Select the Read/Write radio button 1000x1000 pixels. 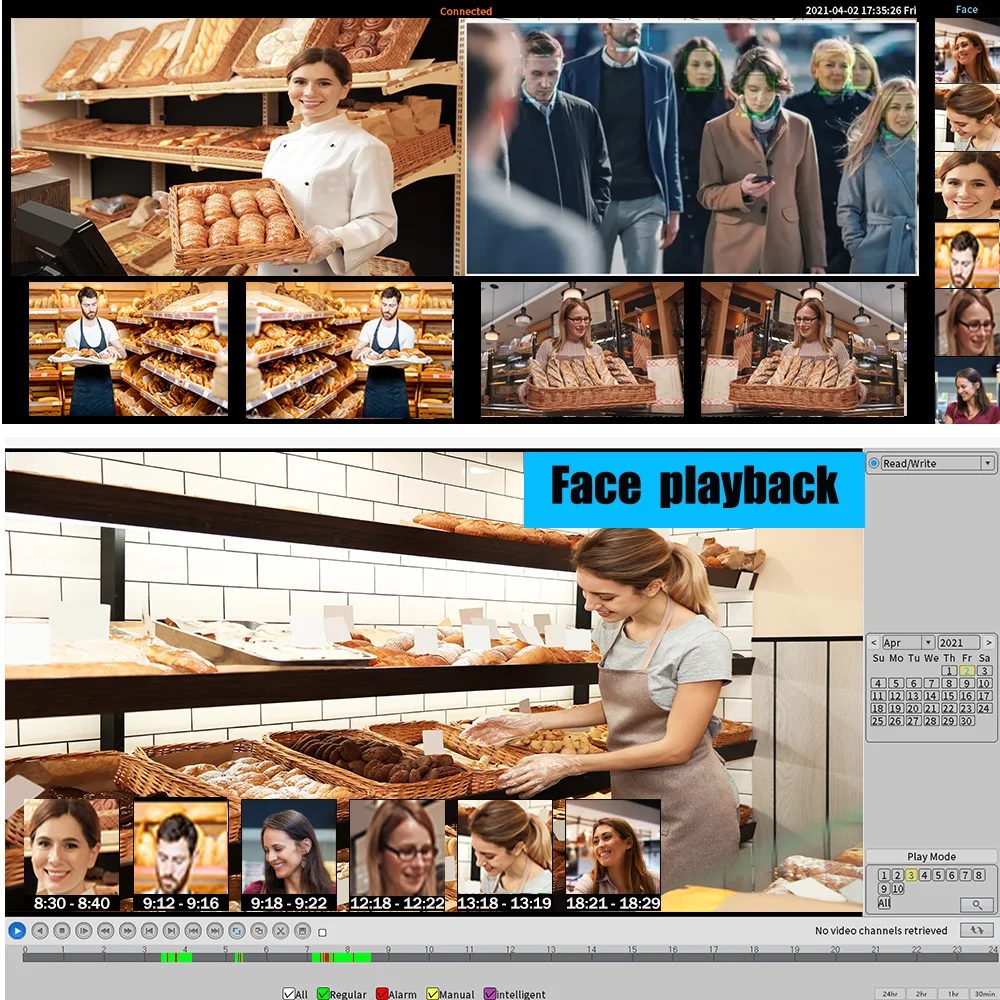(x=874, y=463)
